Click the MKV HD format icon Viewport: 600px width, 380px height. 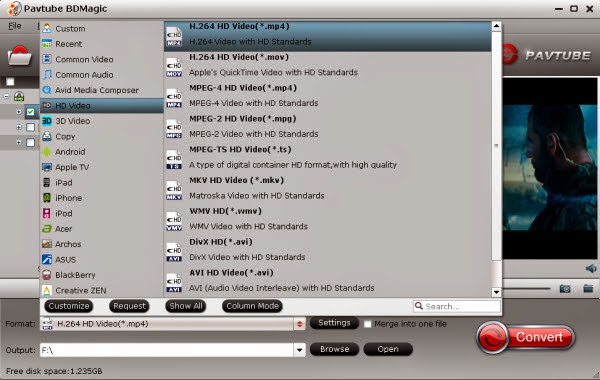174,191
